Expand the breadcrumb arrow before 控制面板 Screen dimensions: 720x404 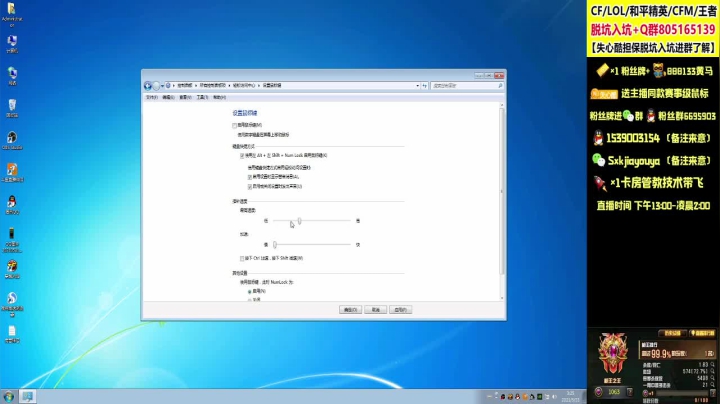pyautogui.click(x=174, y=85)
